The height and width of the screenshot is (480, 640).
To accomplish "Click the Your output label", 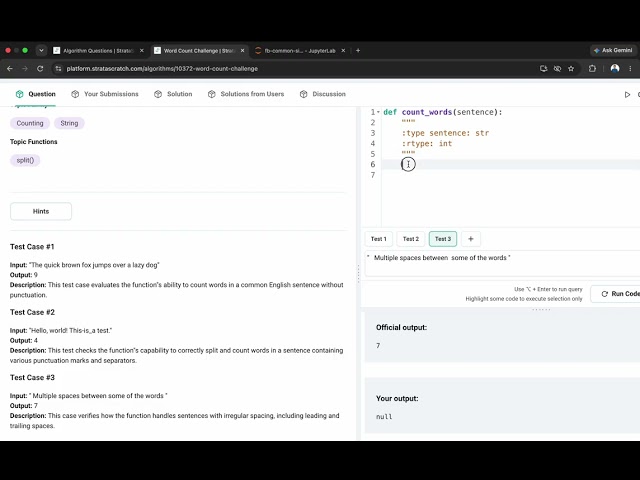I will click(397, 398).
